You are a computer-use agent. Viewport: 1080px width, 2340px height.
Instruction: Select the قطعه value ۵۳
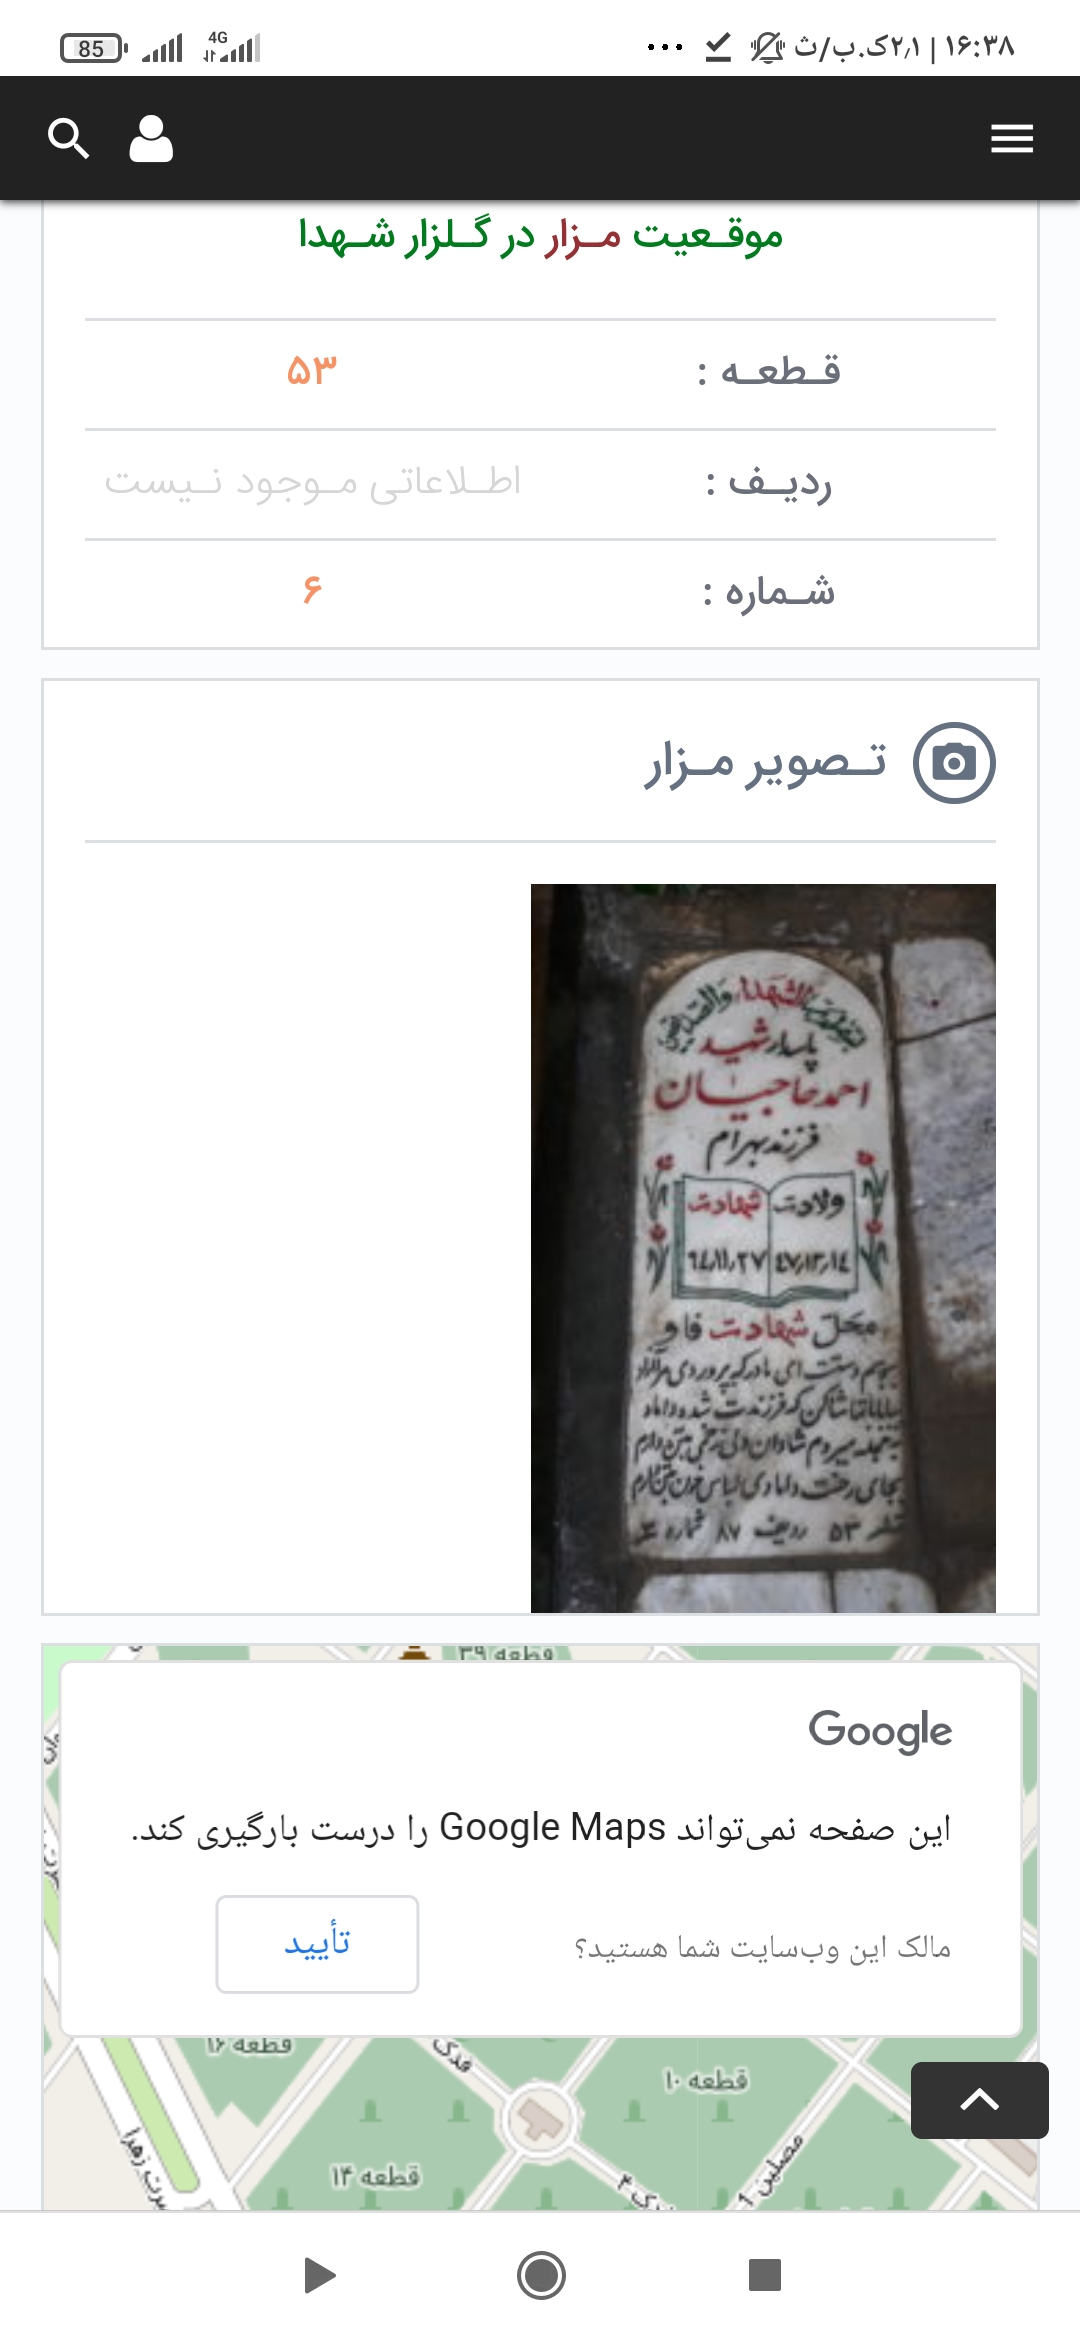click(x=312, y=372)
